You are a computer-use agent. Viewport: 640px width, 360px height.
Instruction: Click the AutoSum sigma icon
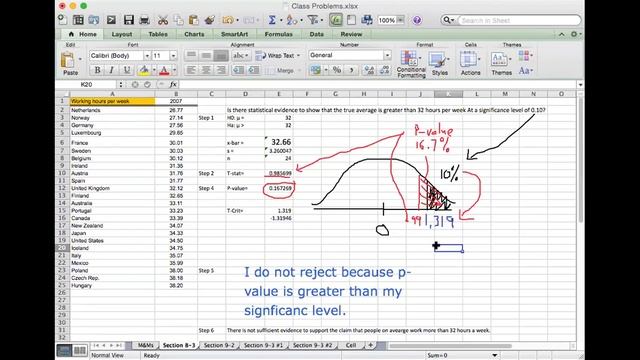272,20
